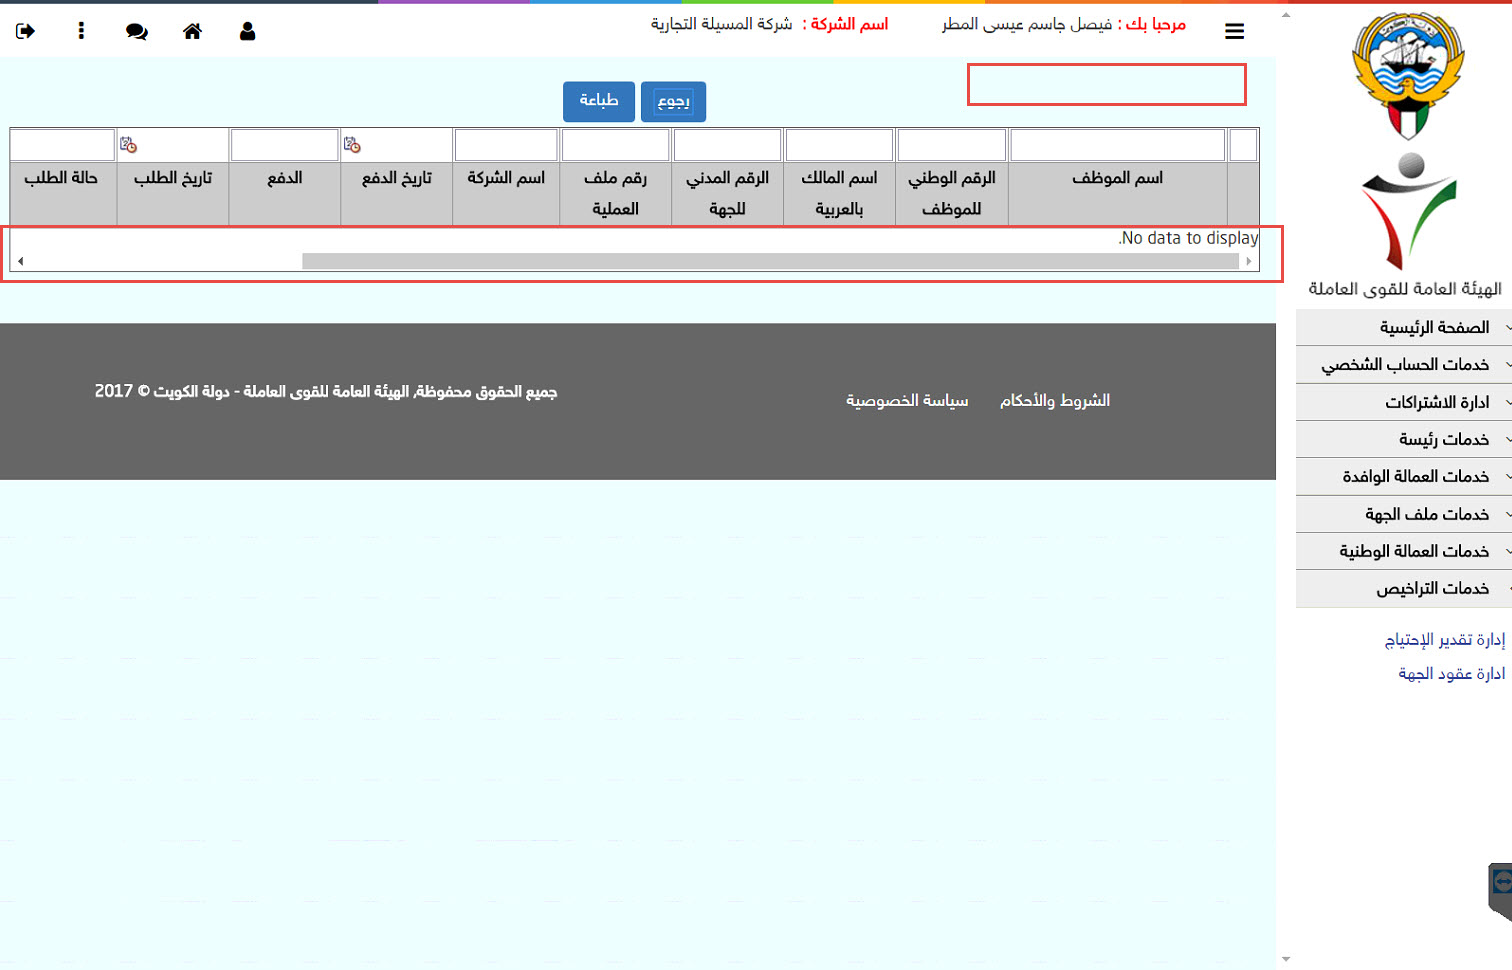The height and width of the screenshot is (970, 1512).
Task: Open ادارة عقود الجهة link
Action: pos(1451,674)
